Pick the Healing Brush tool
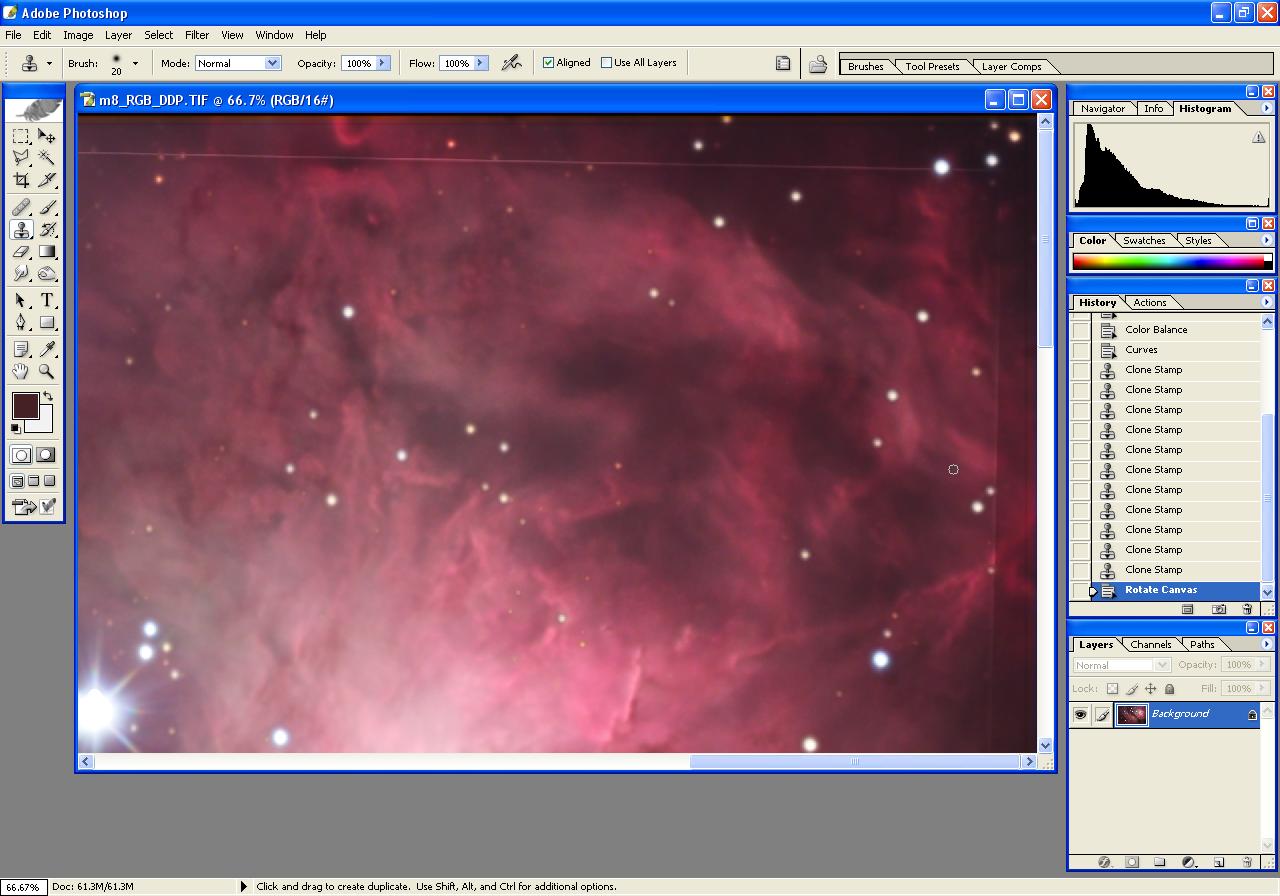The height and width of the screenshot is (896, 1280). pos(21,207)
